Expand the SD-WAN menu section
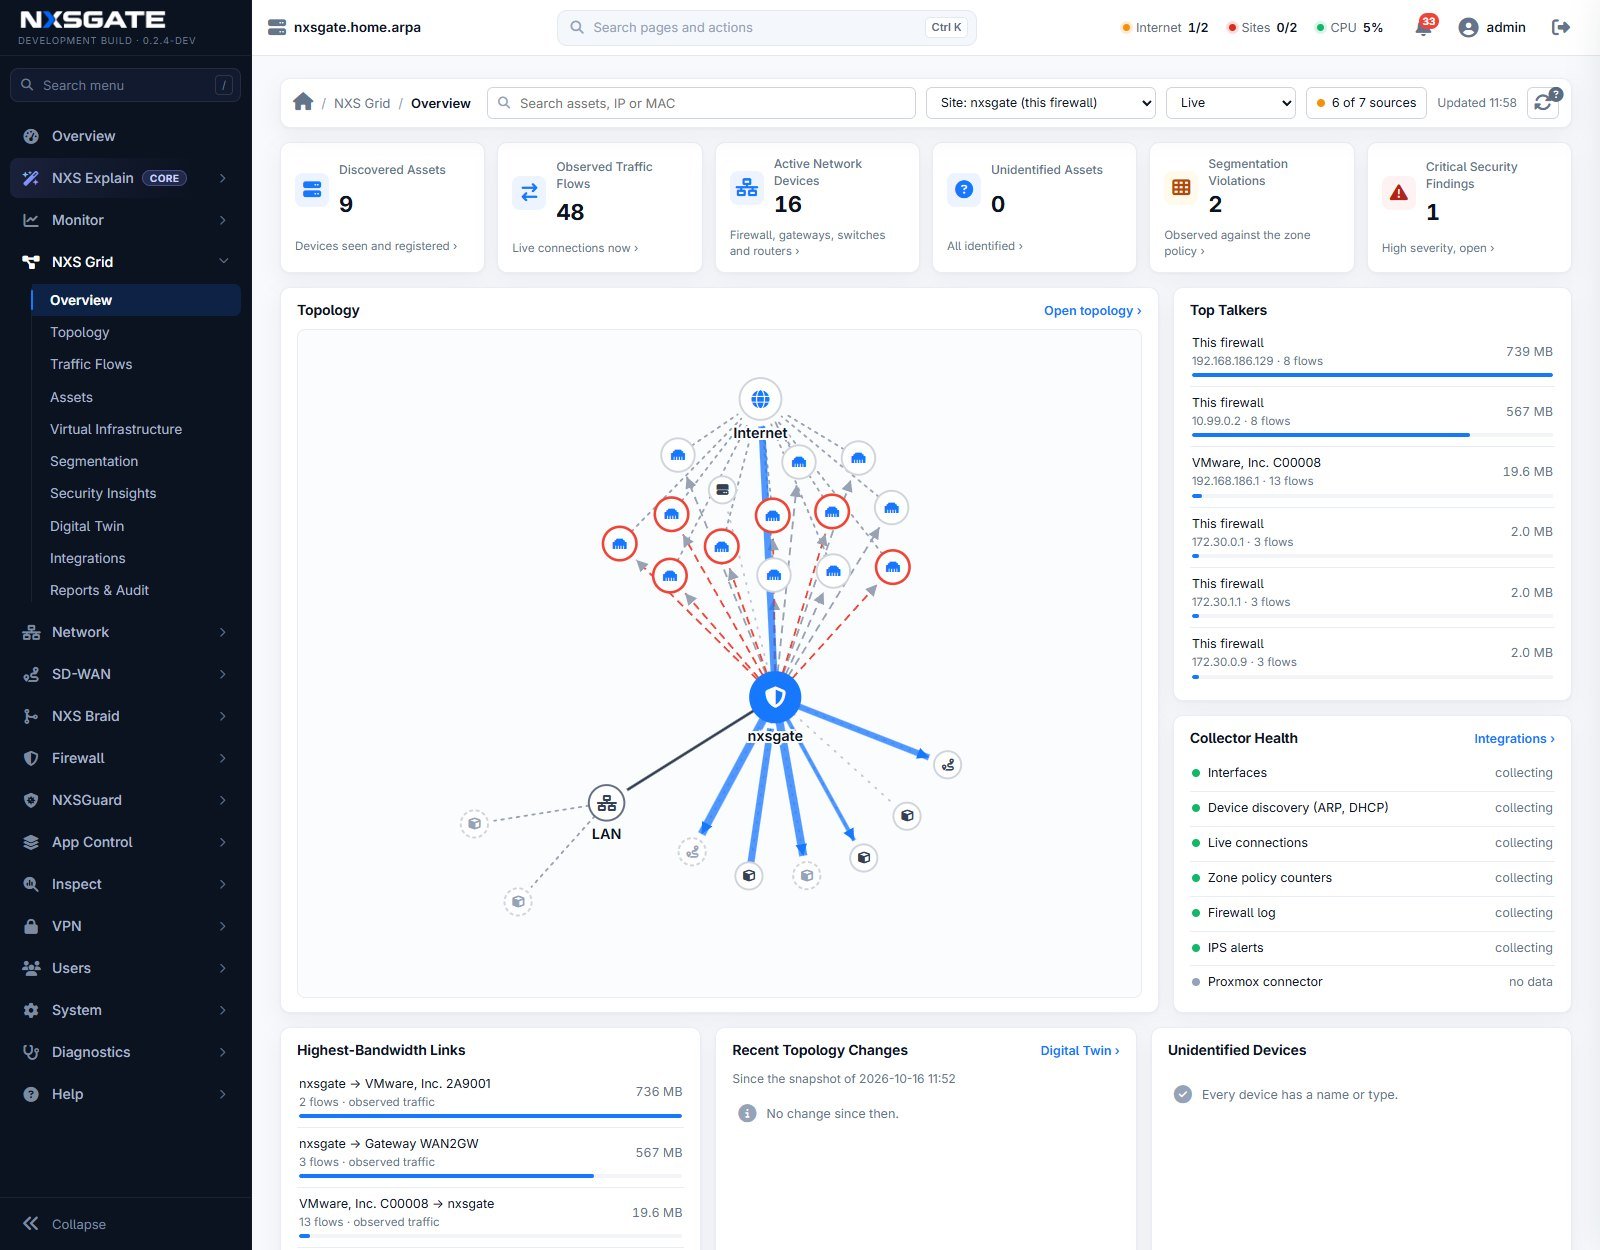The image size is (1600, 1250). (125, 674)
